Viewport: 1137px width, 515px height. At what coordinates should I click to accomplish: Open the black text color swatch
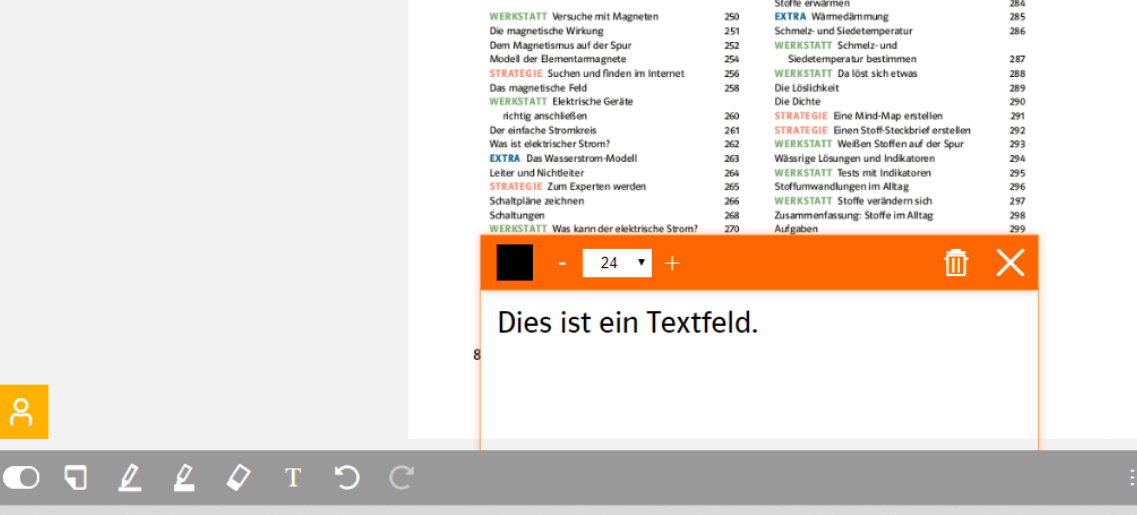click(x=515, y=263)
